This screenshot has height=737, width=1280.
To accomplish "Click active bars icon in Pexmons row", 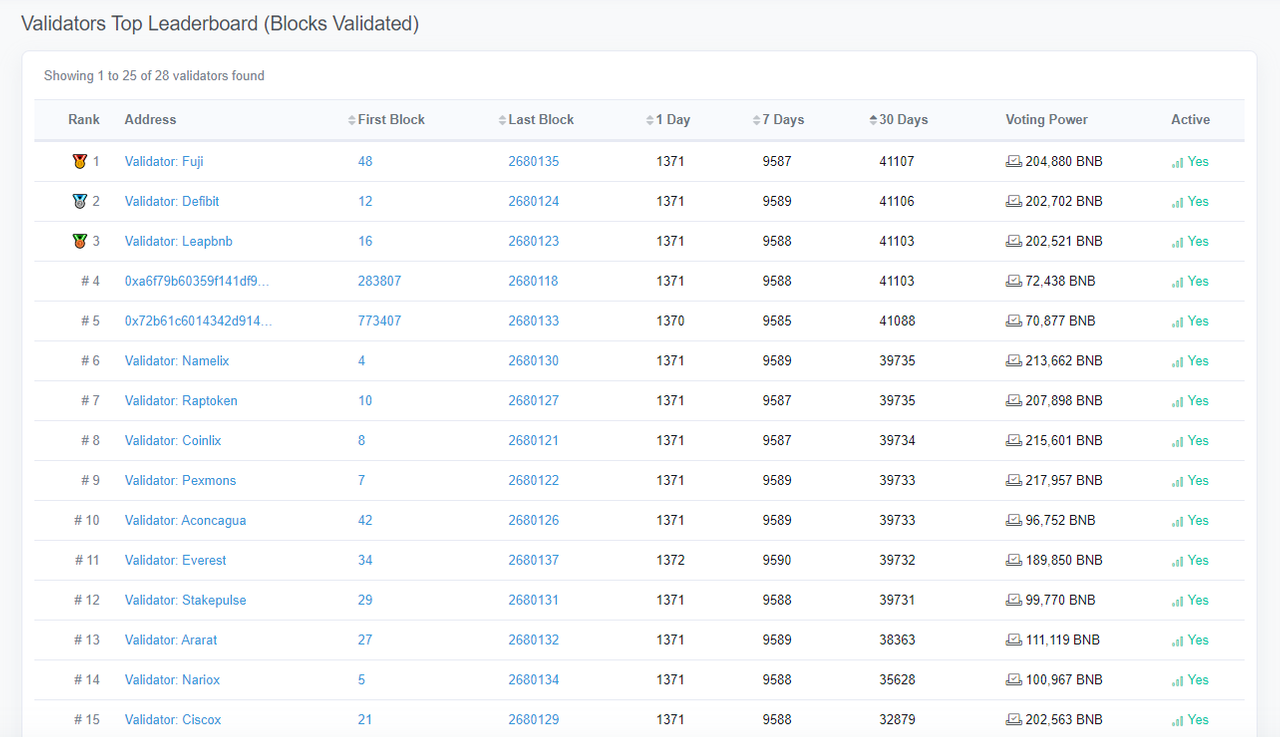I will click(1178, 481).
